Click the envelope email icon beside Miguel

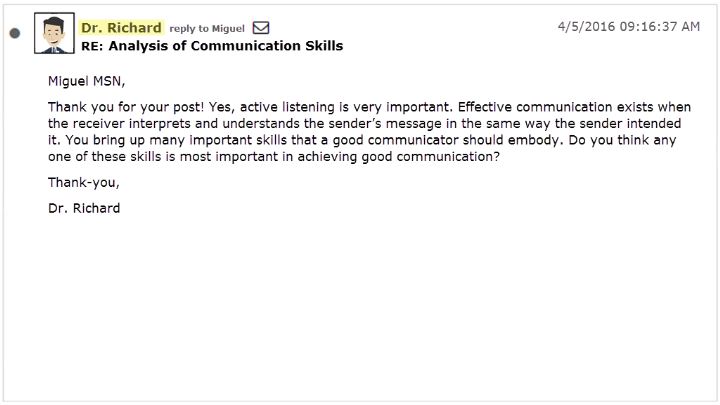tap(261, 28)
